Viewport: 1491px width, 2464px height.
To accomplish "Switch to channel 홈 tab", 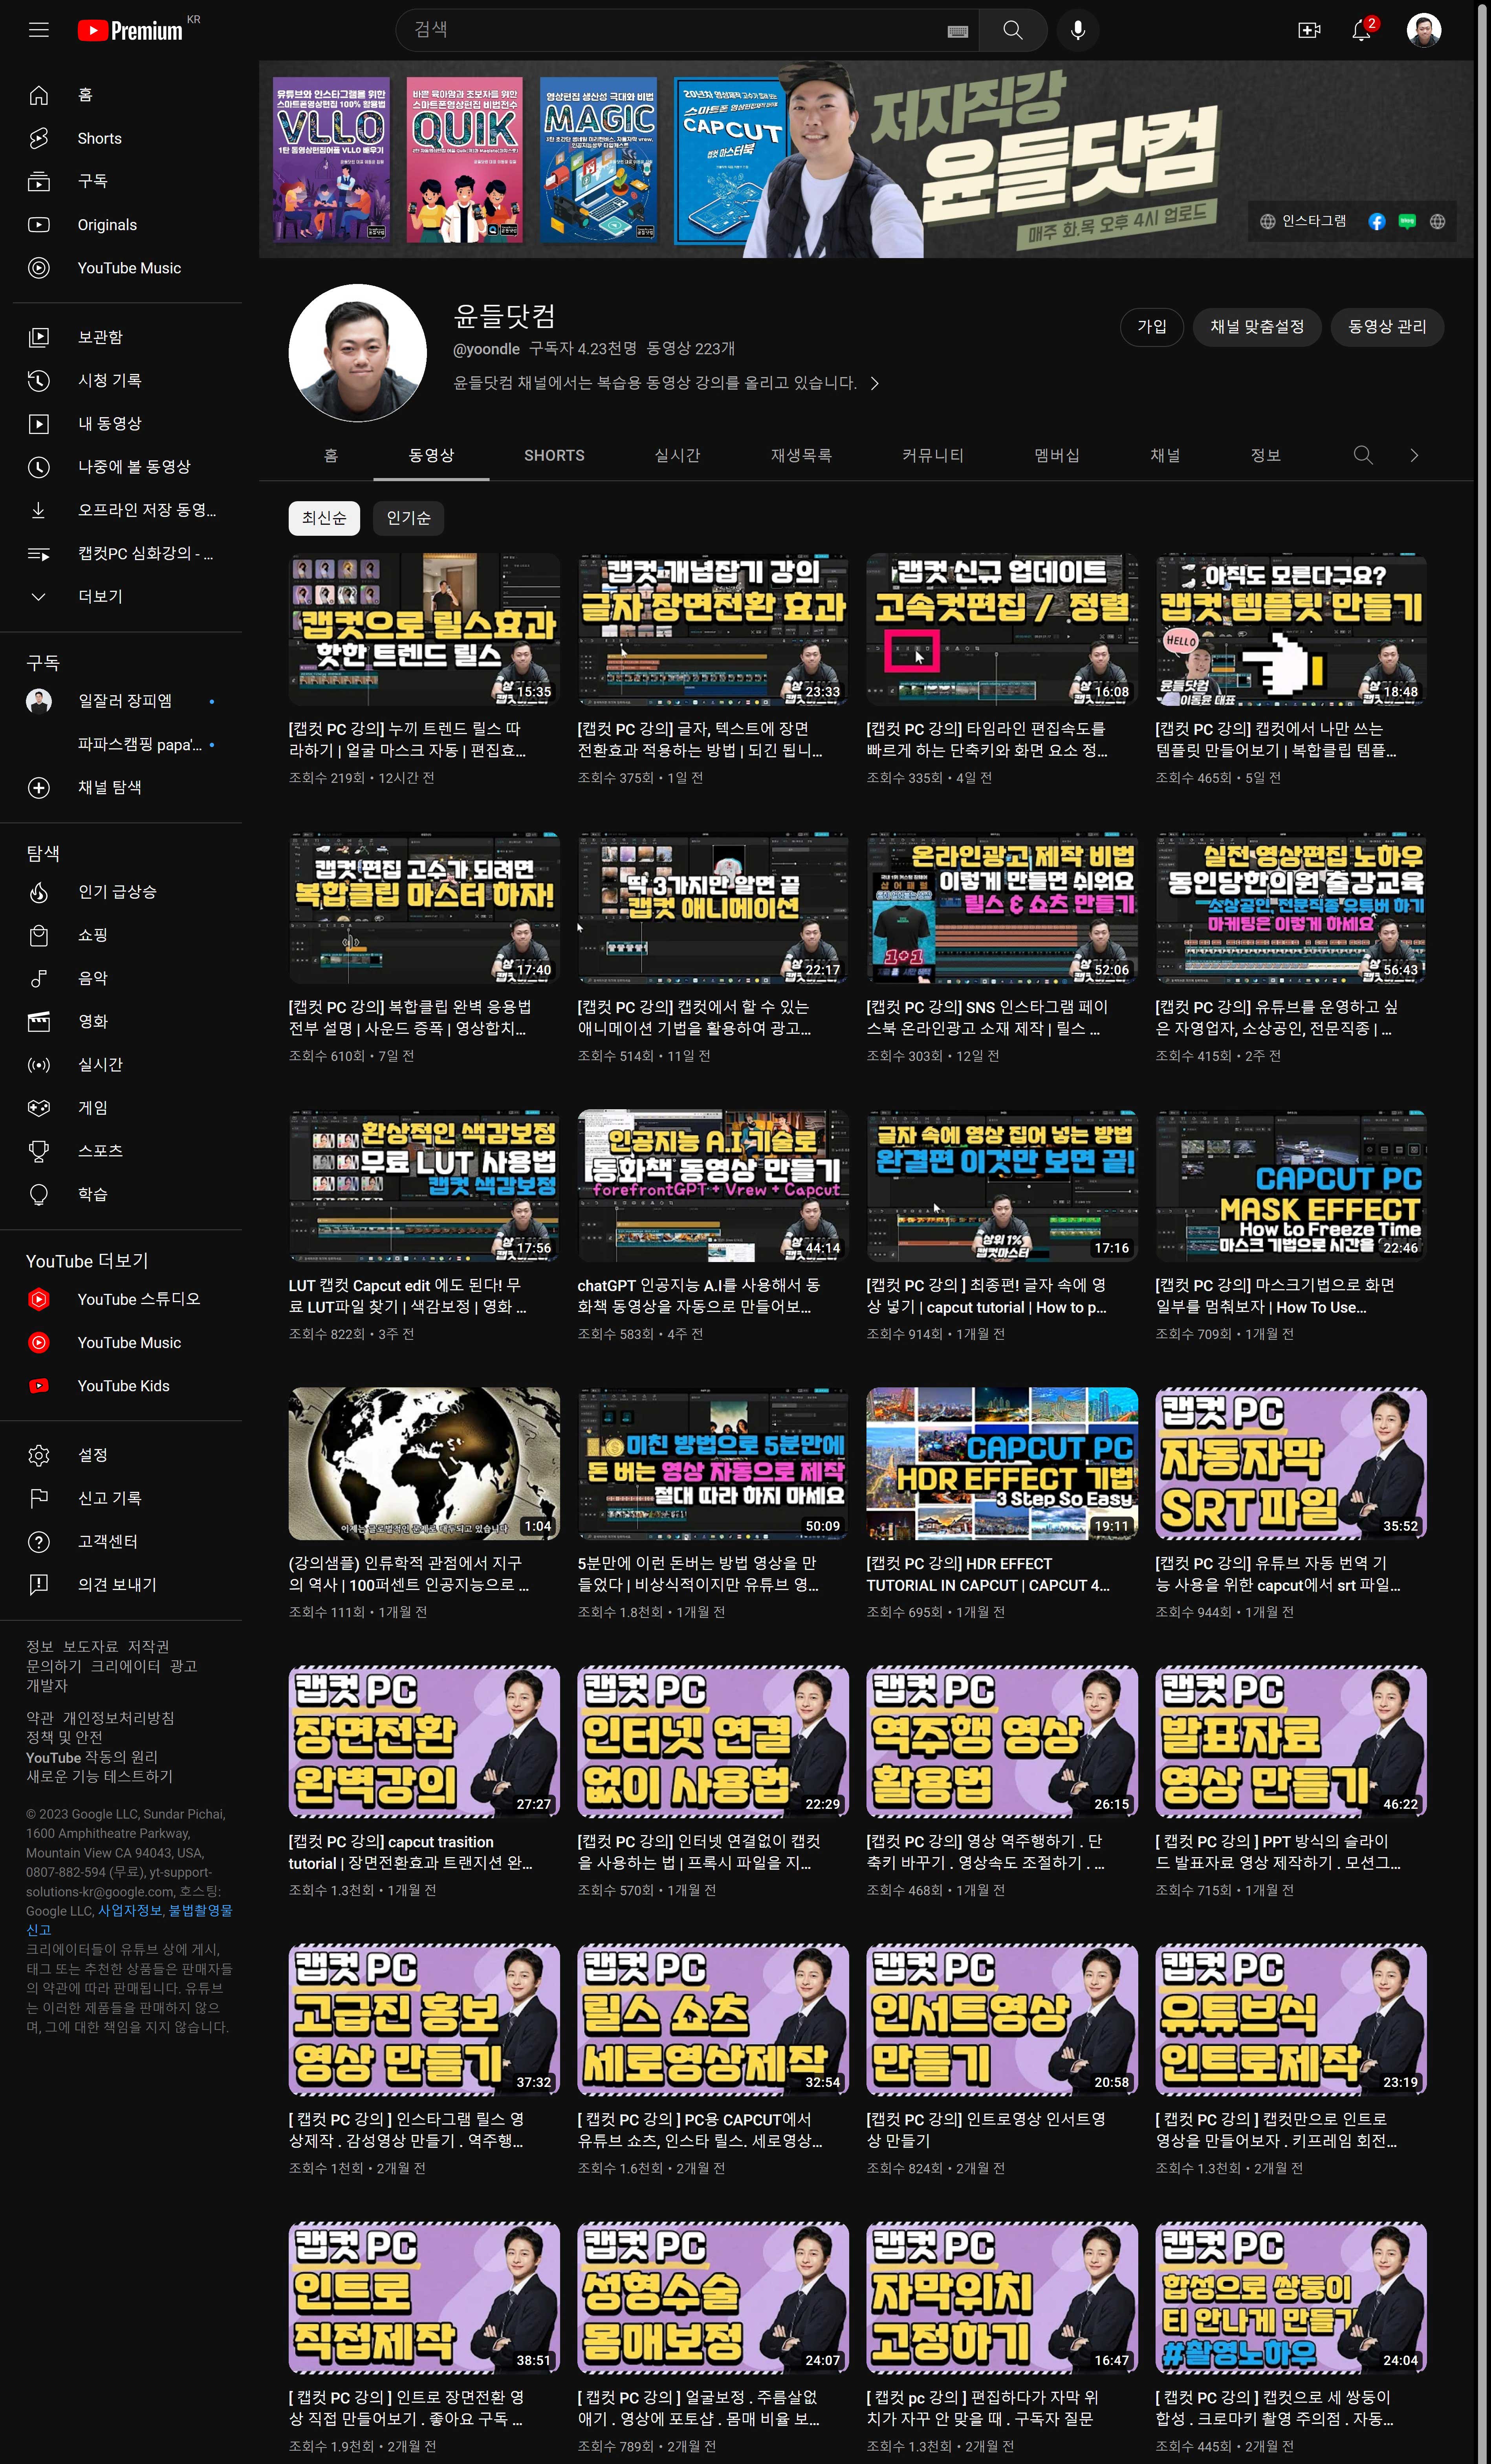I will click(331, 455).
